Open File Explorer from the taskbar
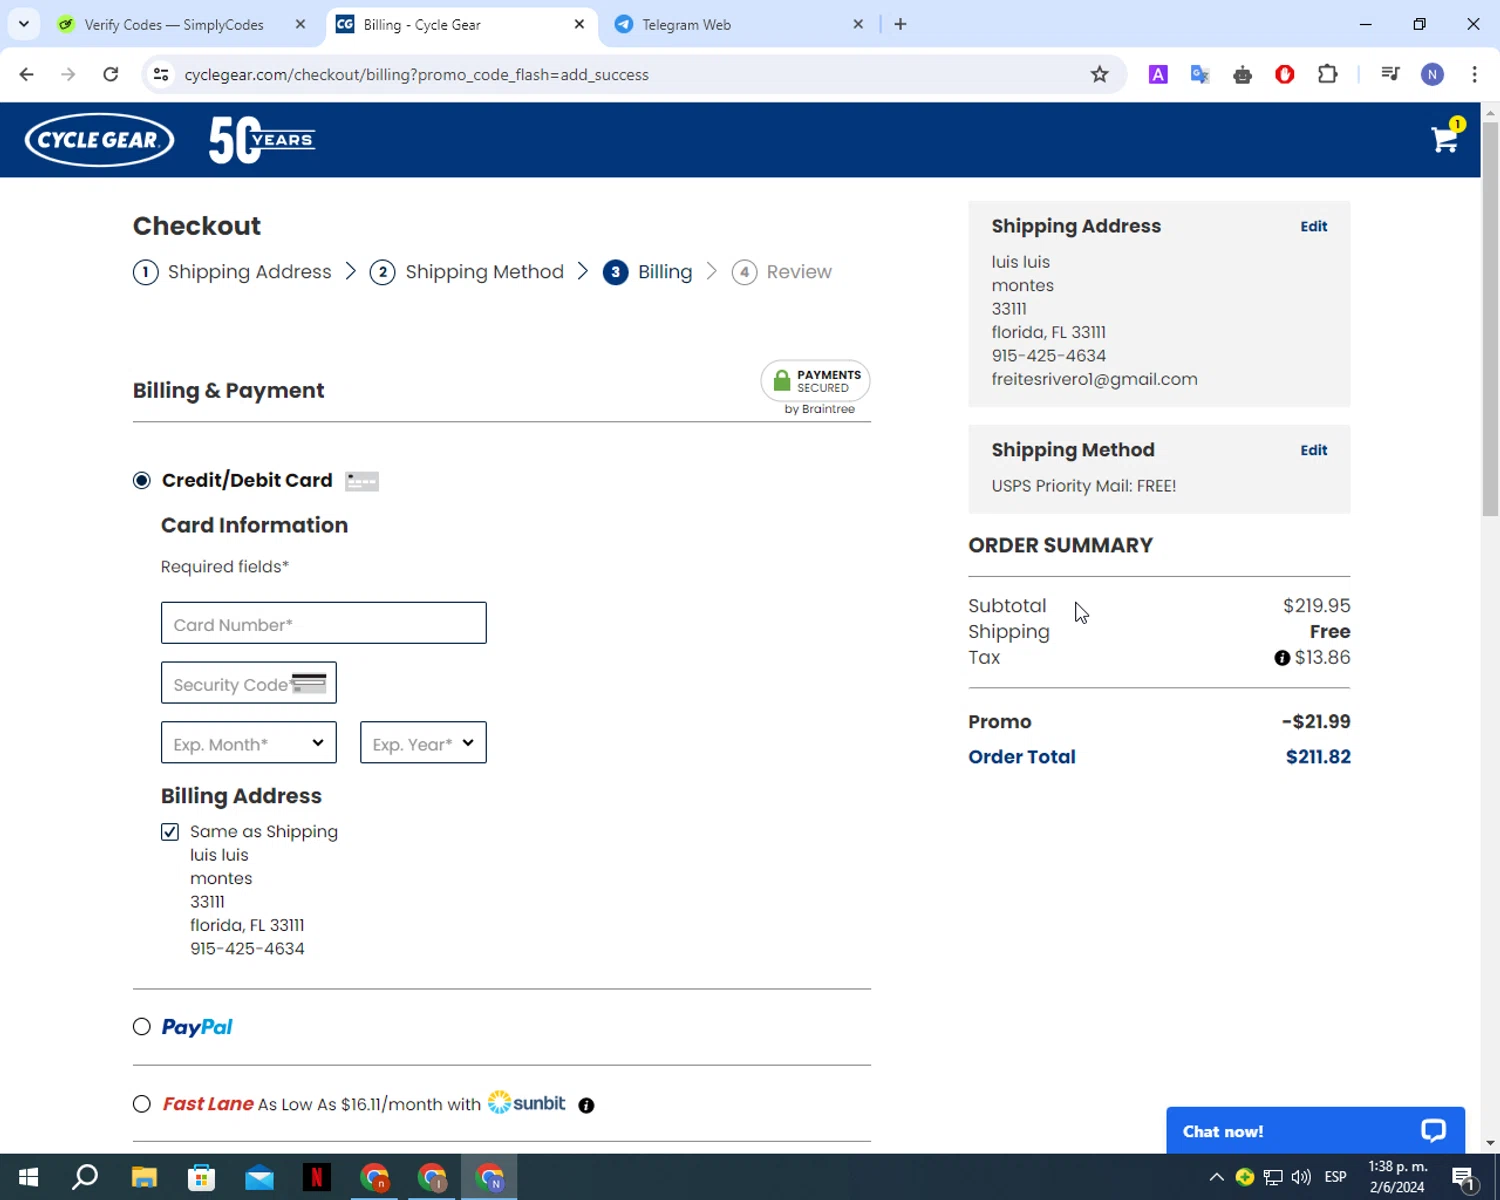This screenshot has width=1500, height=1200. click(144, 1177)
